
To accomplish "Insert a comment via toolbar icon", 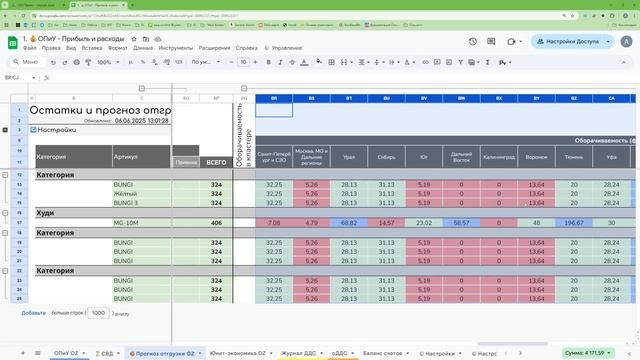I will click(437, 62).
